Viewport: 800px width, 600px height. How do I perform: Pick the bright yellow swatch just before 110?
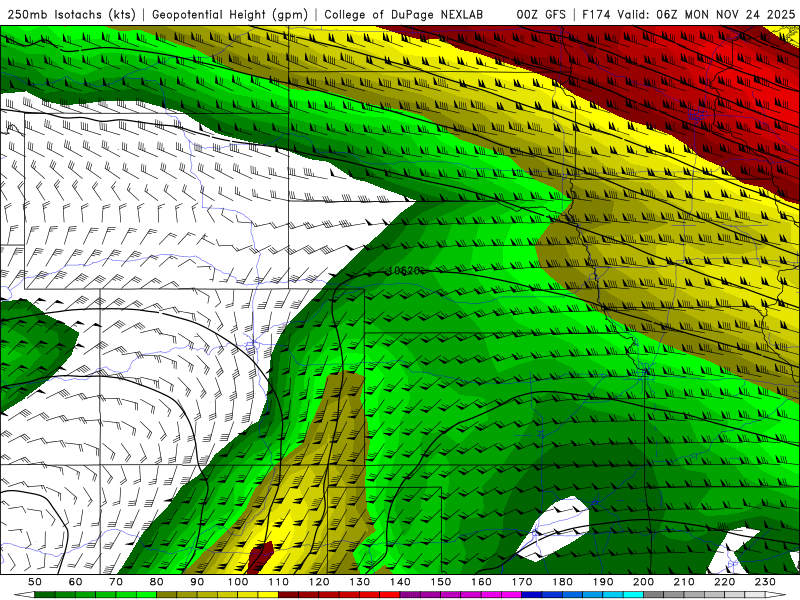[x=268, y=595]
